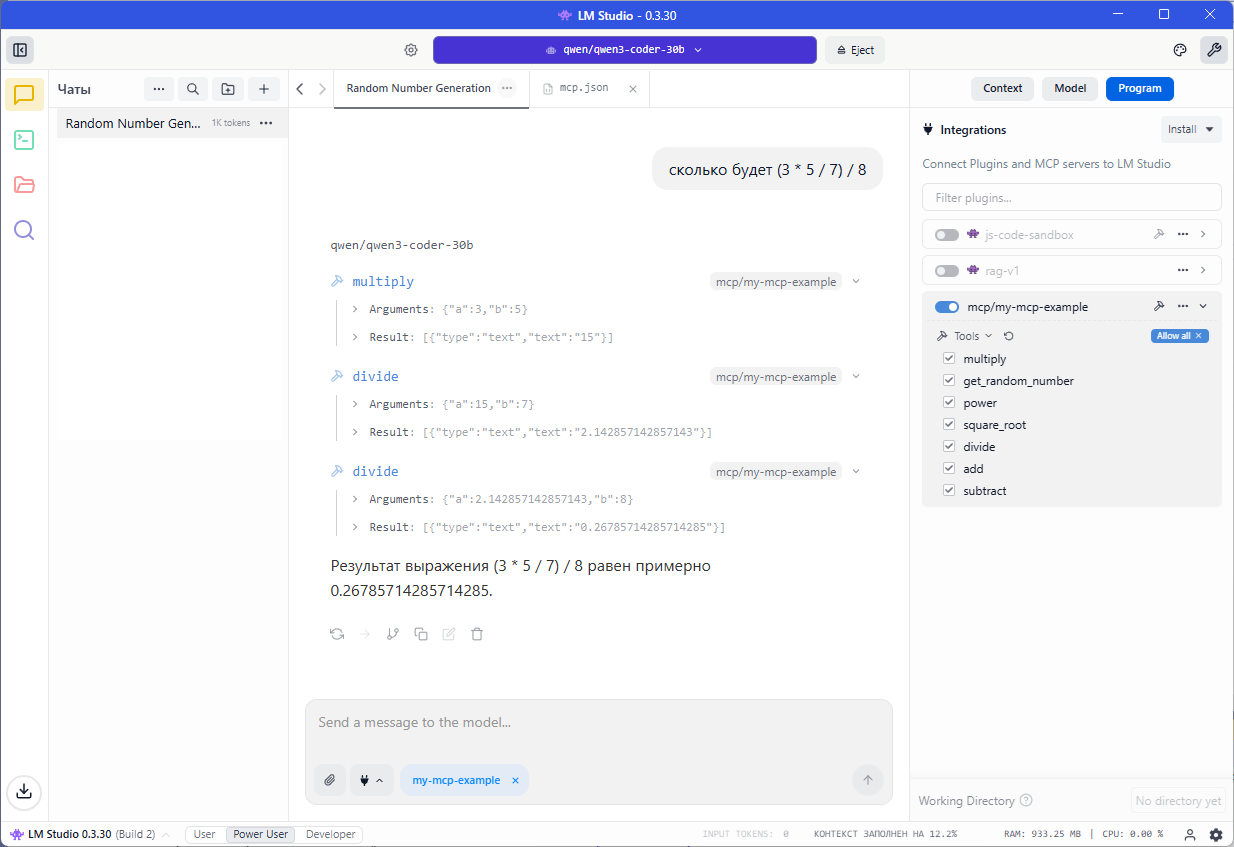Enable the js-code-sandbox plugin
This screenshot has height=847, width=1234.
(945, 233)
